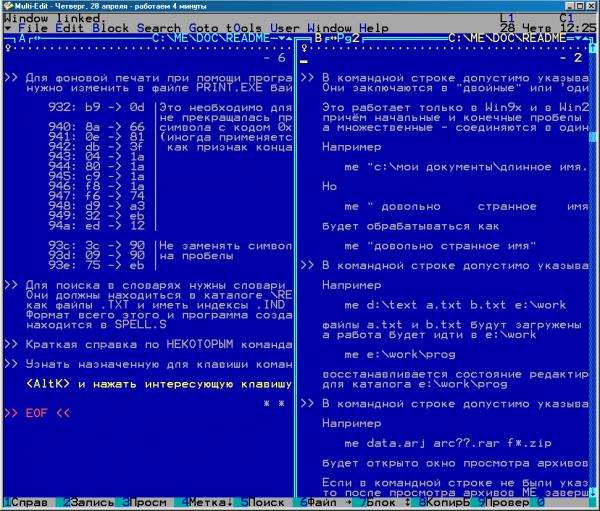The height and width of the screenshot is (511, 600).
Task: Open the Edit menu
Action: pyautogui.click(x=73, y=28)
